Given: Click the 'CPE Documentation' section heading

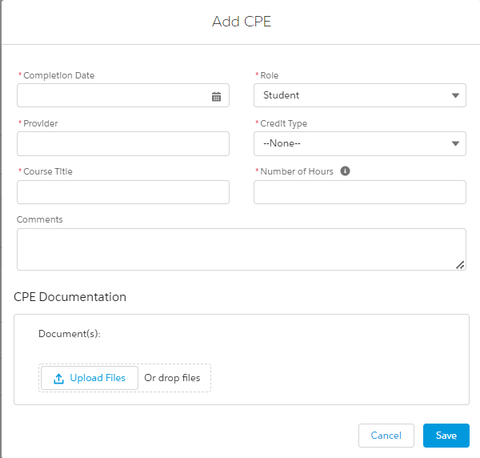Looking at the screenshot, I should tap(70, 297).
